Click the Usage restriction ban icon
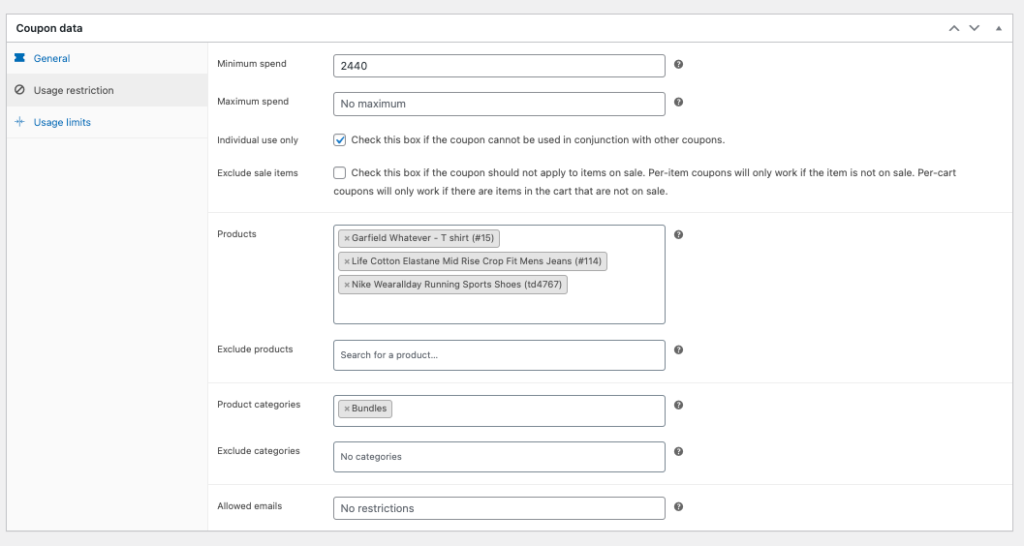Image resolution: width=1024 pixels, height=546 pixels. 20,89
